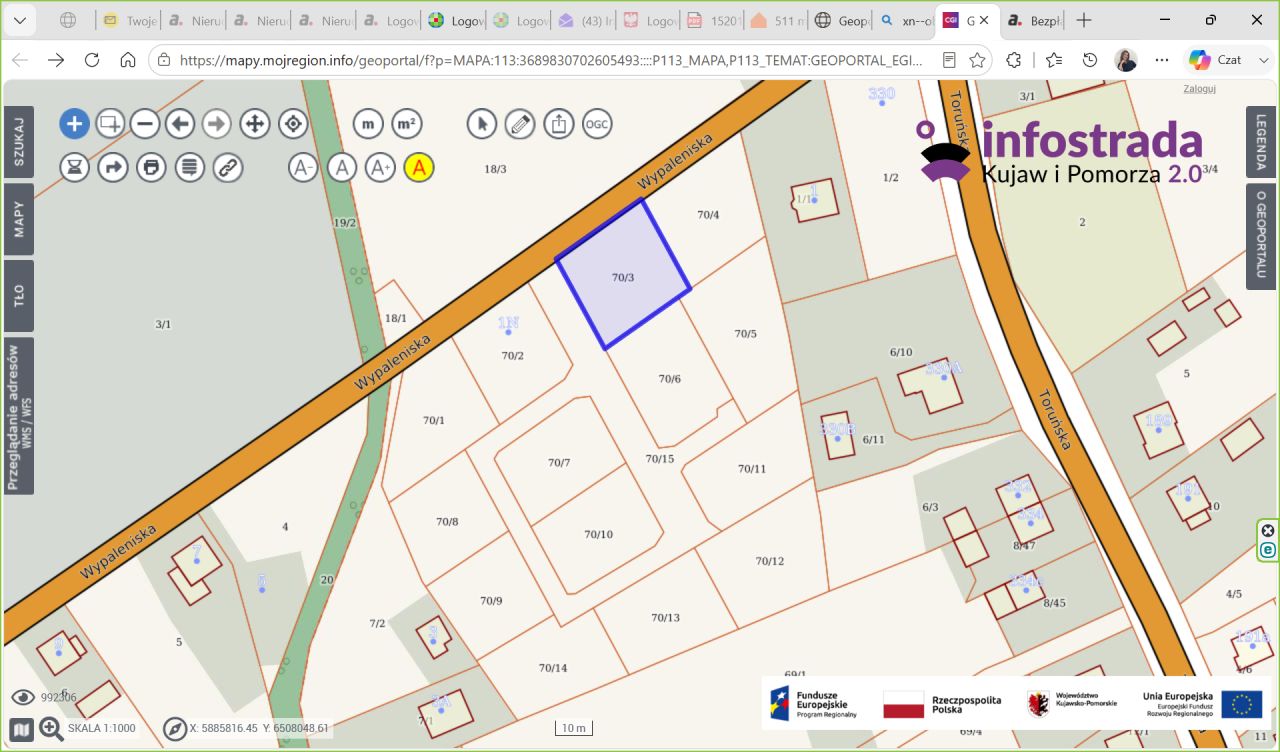Open browser history clock icon
Screen dimensions: 1280x752
click(1090, 60)
